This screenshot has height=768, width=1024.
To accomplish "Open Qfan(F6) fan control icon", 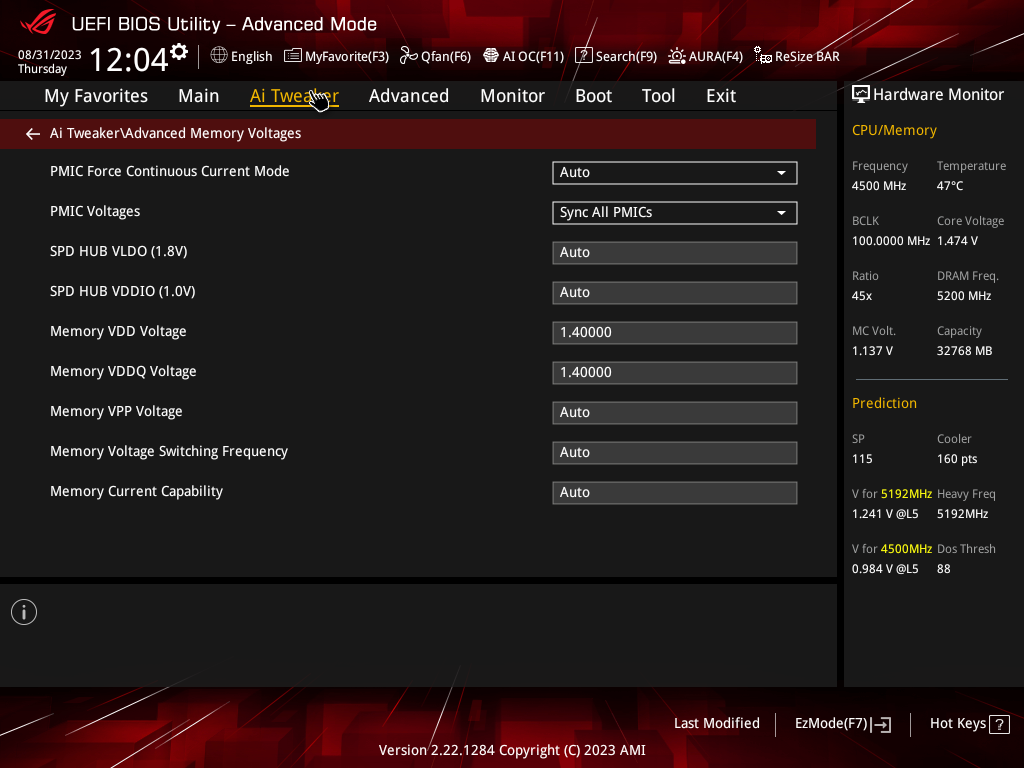I will coord(409,56).
